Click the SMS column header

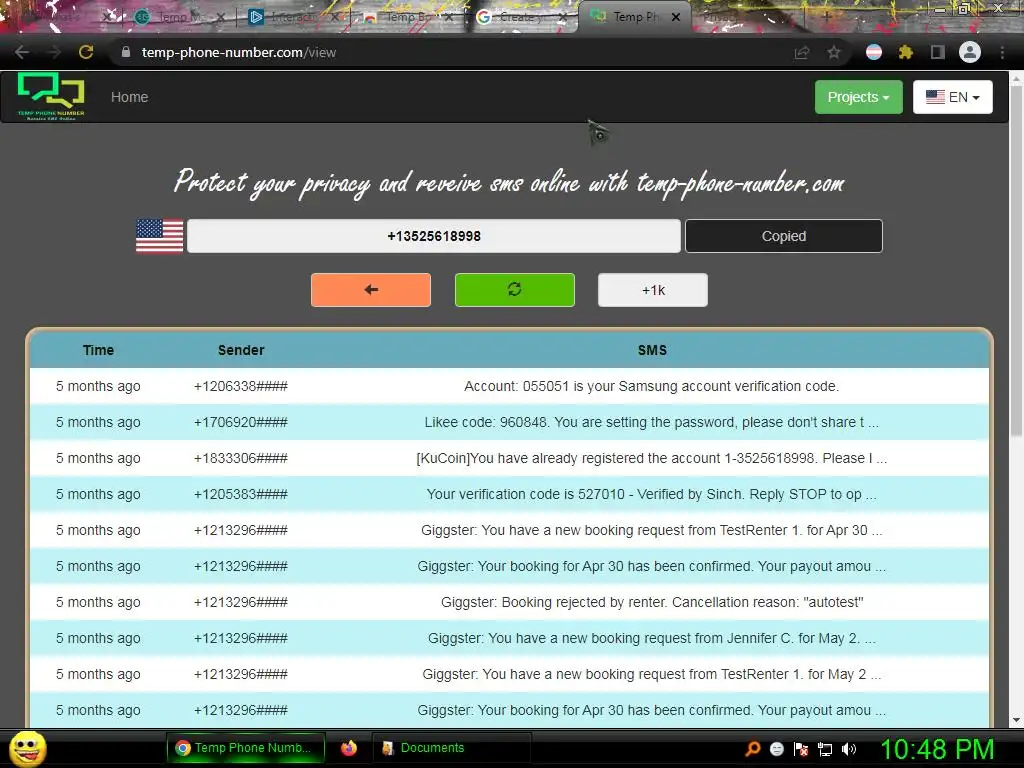tap(652, 350)
